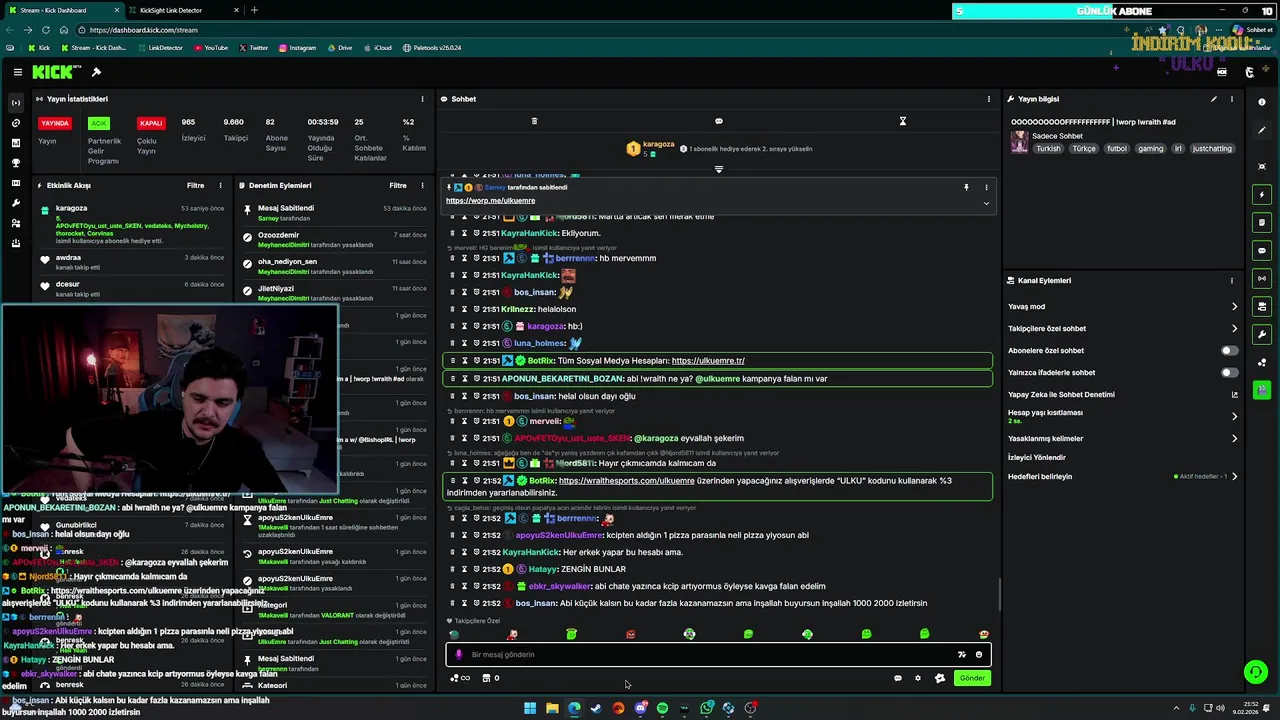Toggle the KAPALI multi-stream badge

point(151,123)
